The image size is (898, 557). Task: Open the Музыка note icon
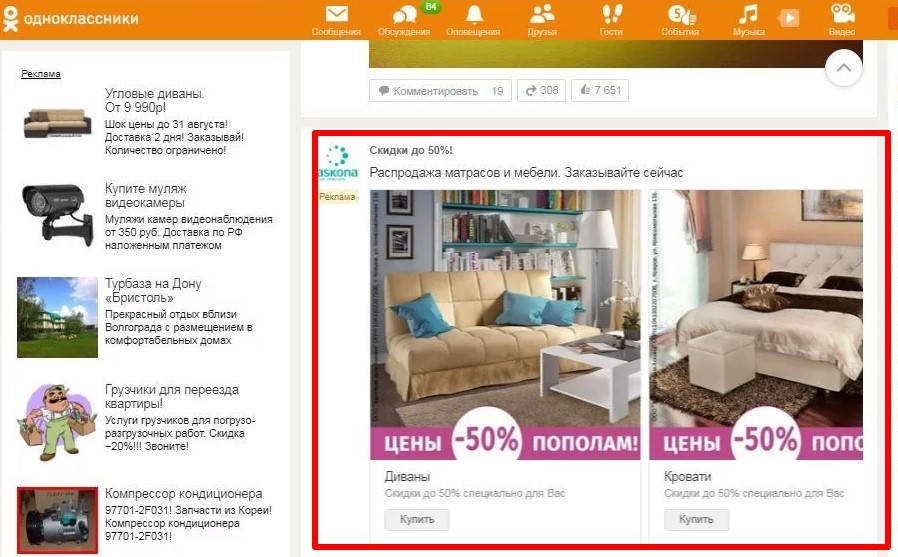click(748, 15)
